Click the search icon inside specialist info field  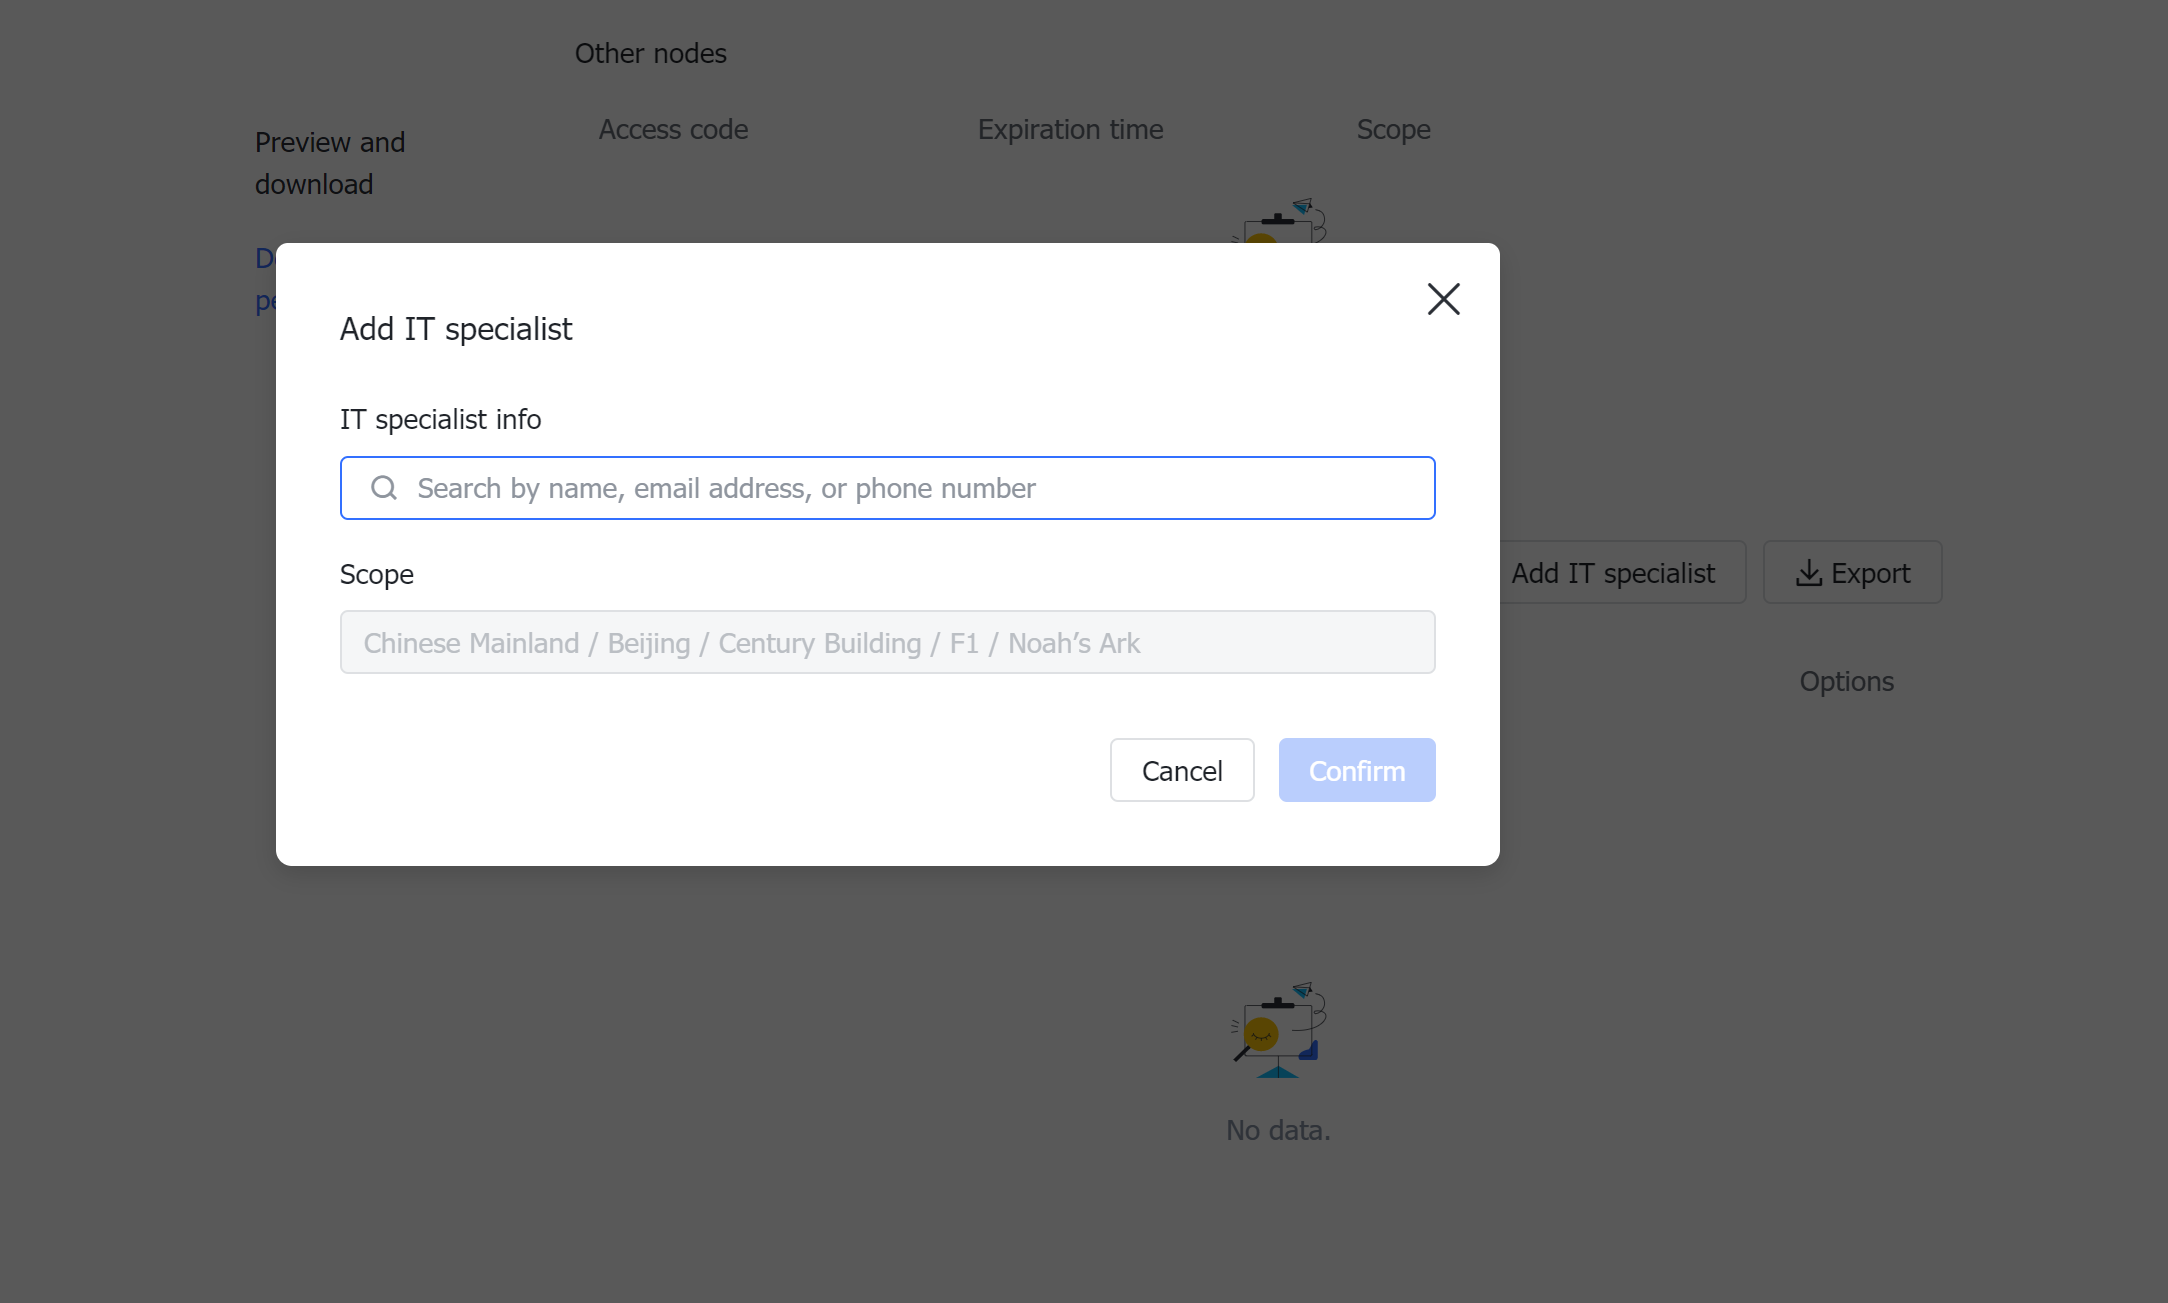point(384,487)
